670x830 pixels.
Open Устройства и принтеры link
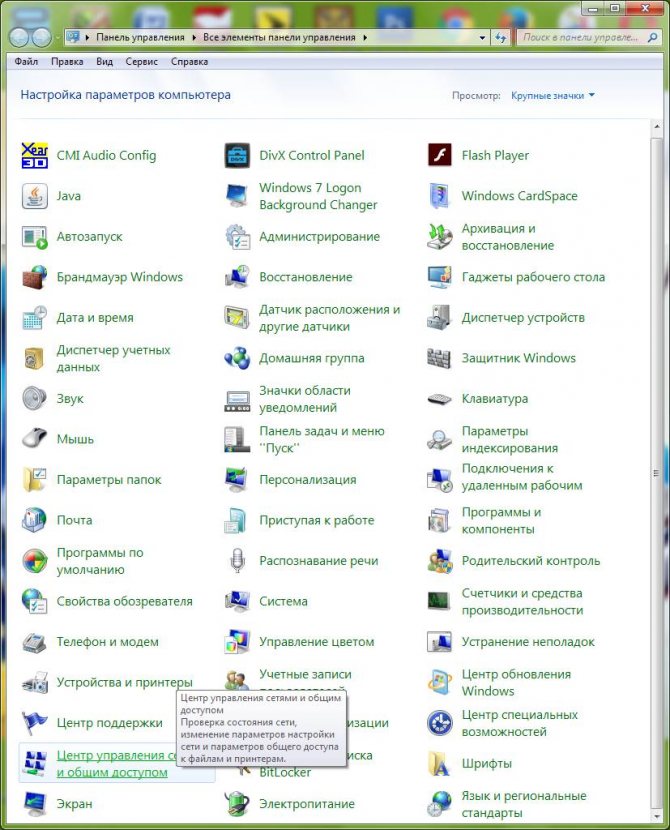[x=124, y=682]
